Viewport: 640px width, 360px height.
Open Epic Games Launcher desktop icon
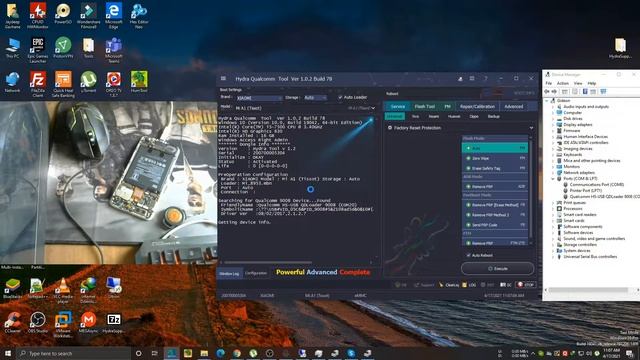click(x=38, y=50)
